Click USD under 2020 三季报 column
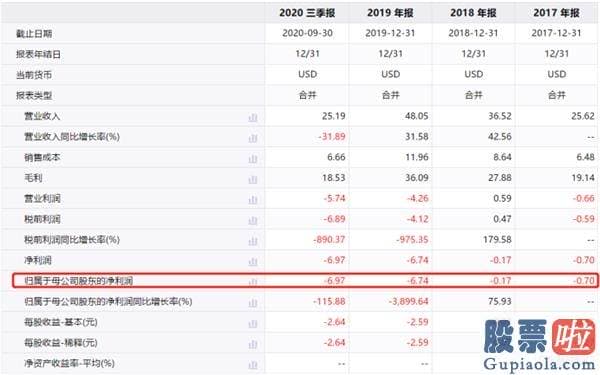Screen dimensions: 600x375 coord(307,75)
